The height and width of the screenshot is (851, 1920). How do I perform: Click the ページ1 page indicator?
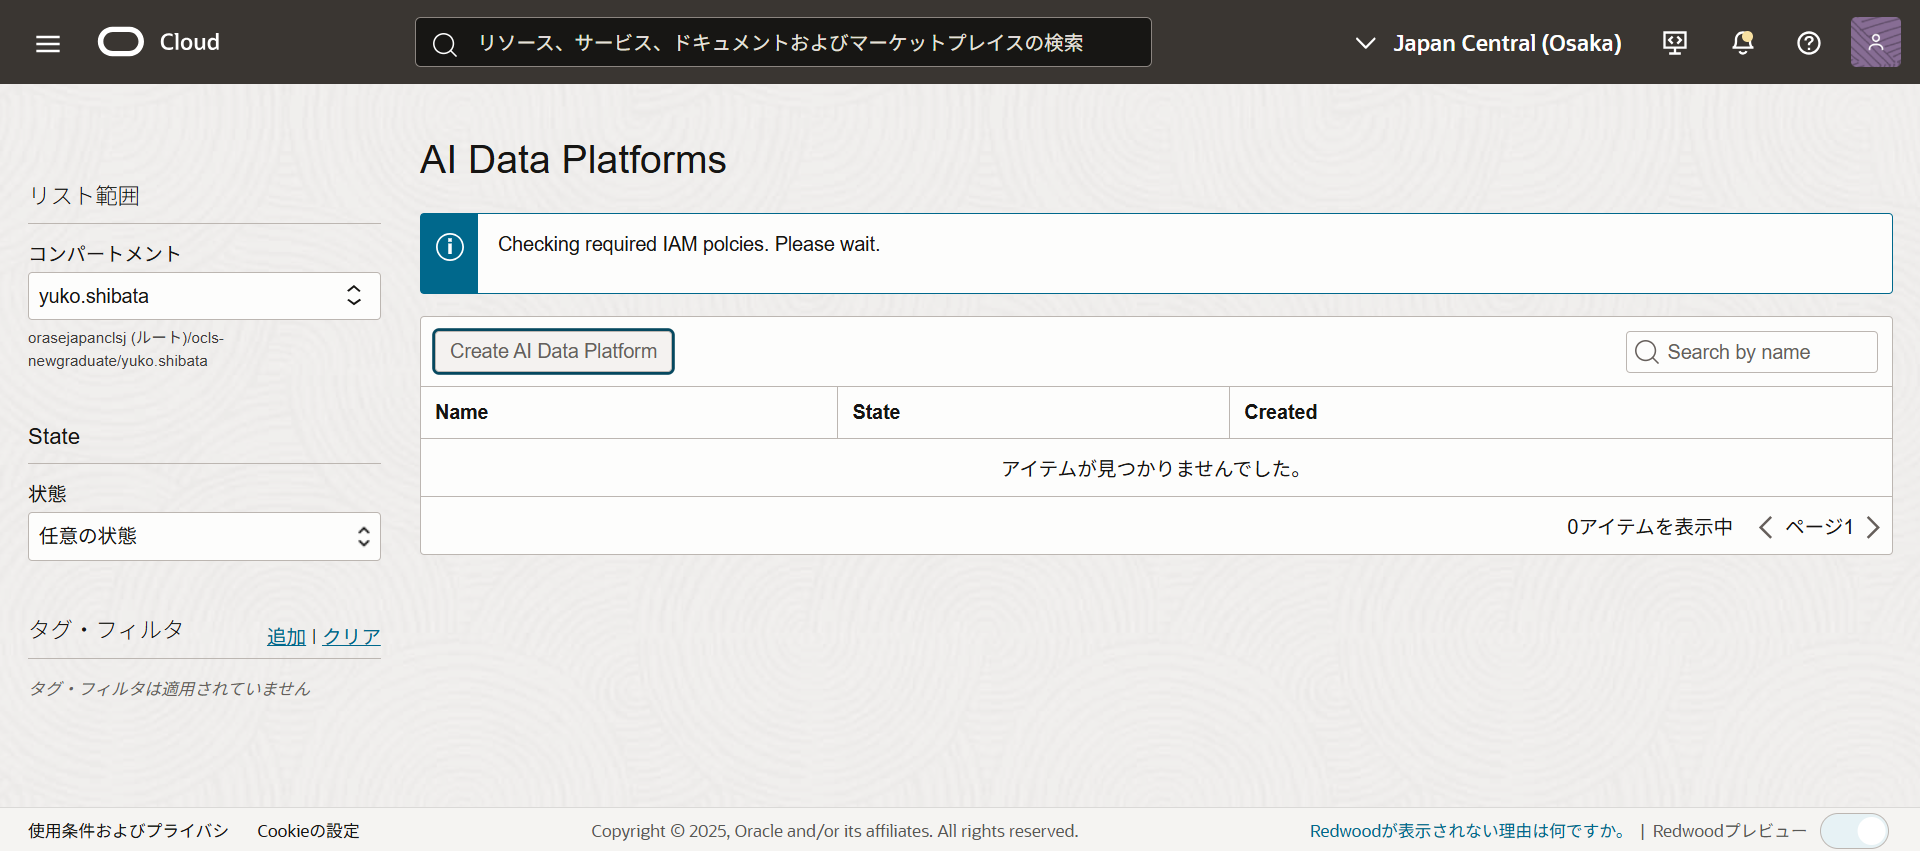pos(1819,527)
